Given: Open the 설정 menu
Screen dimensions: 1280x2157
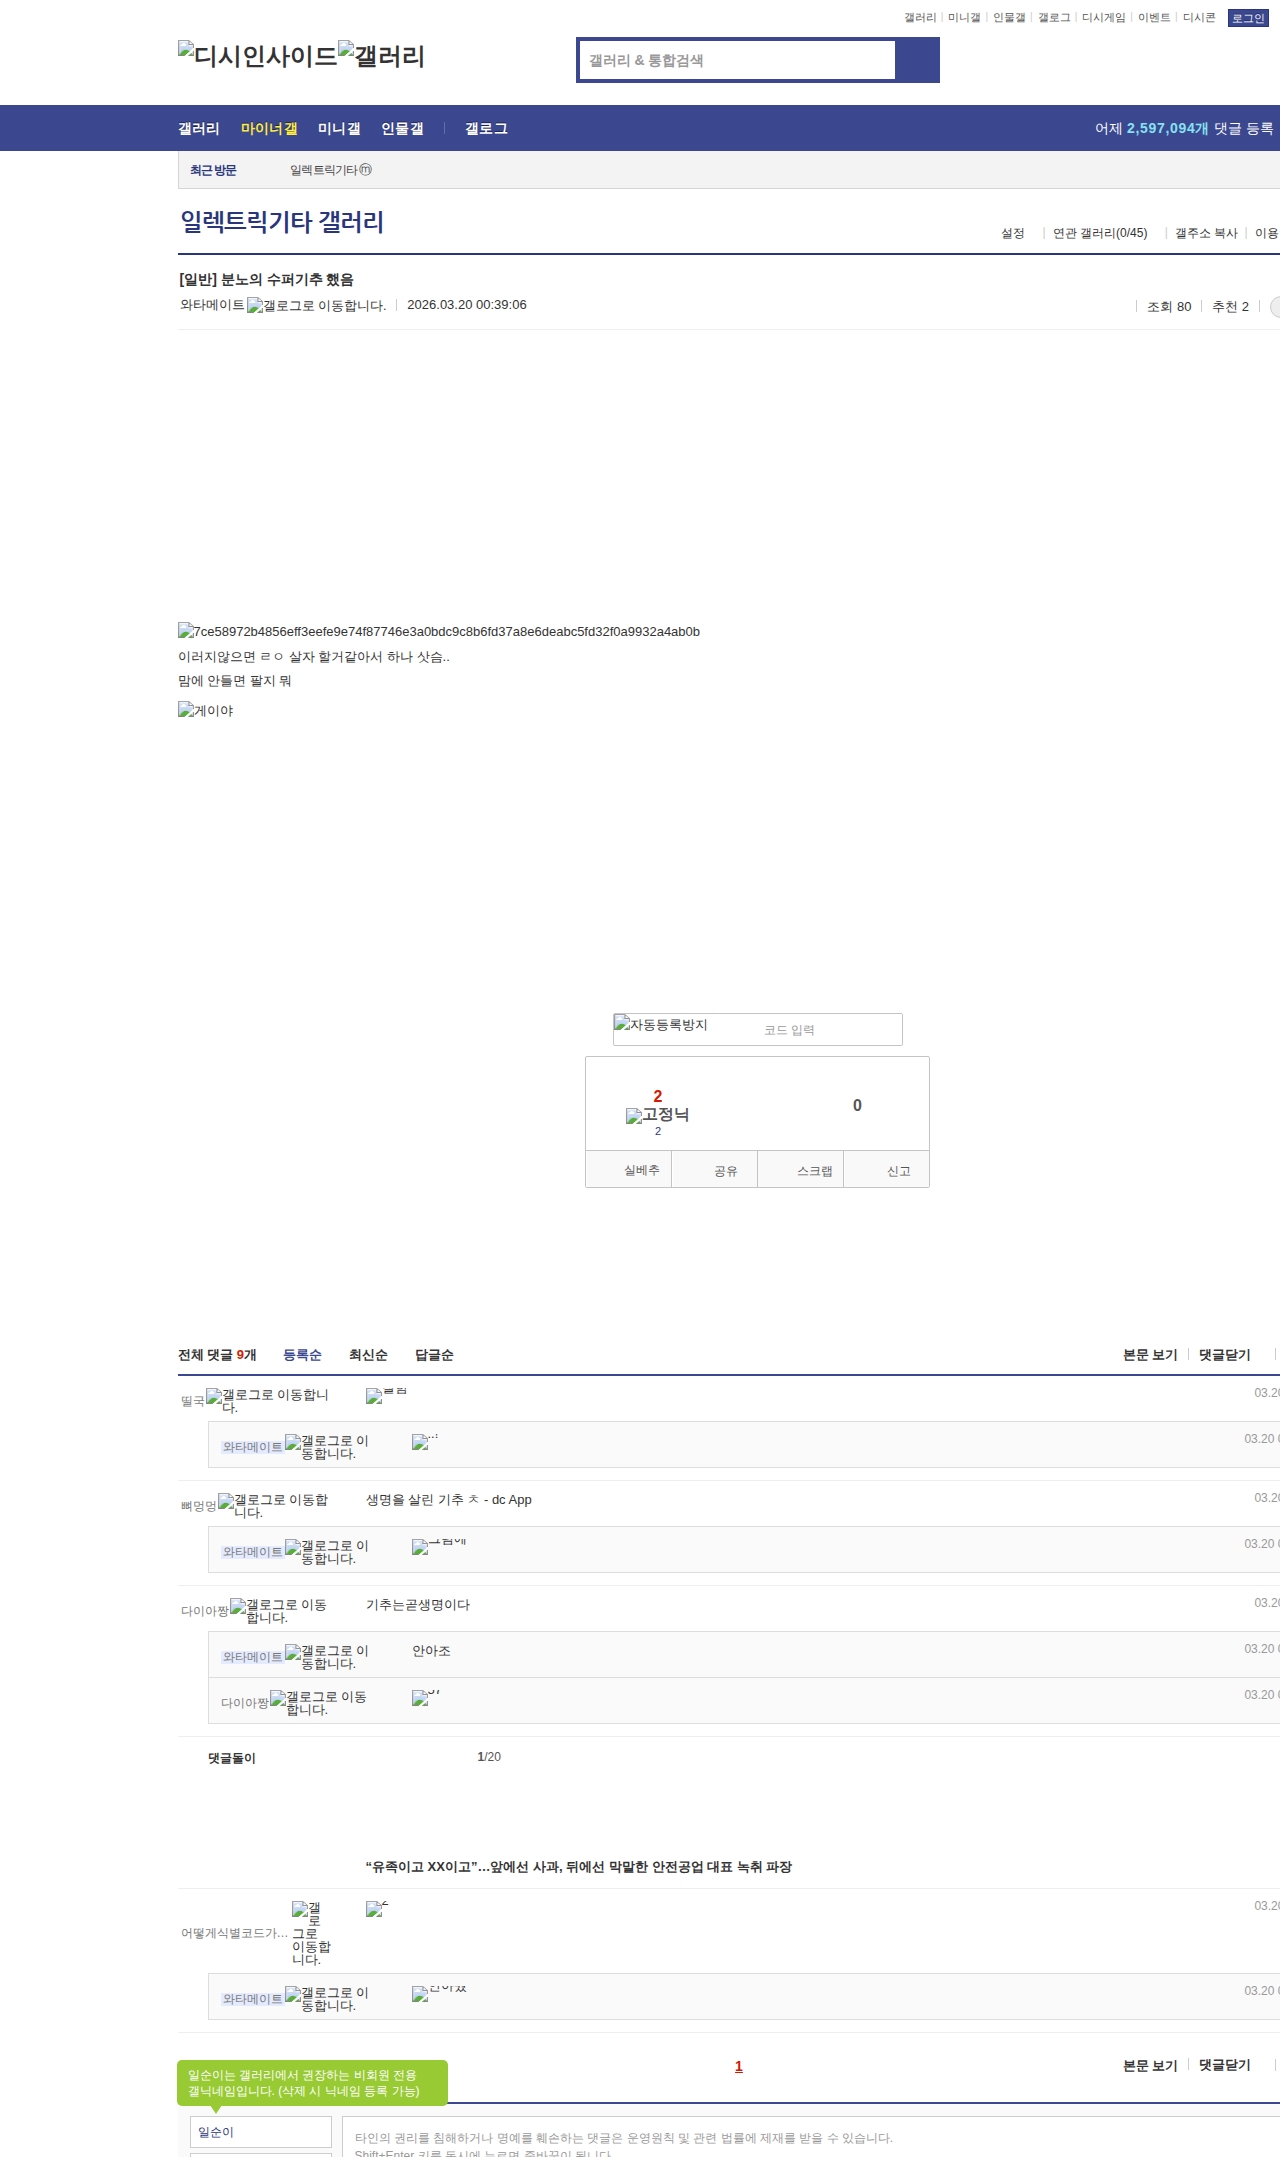Looking at the screenshot, I should [1013, 233].
